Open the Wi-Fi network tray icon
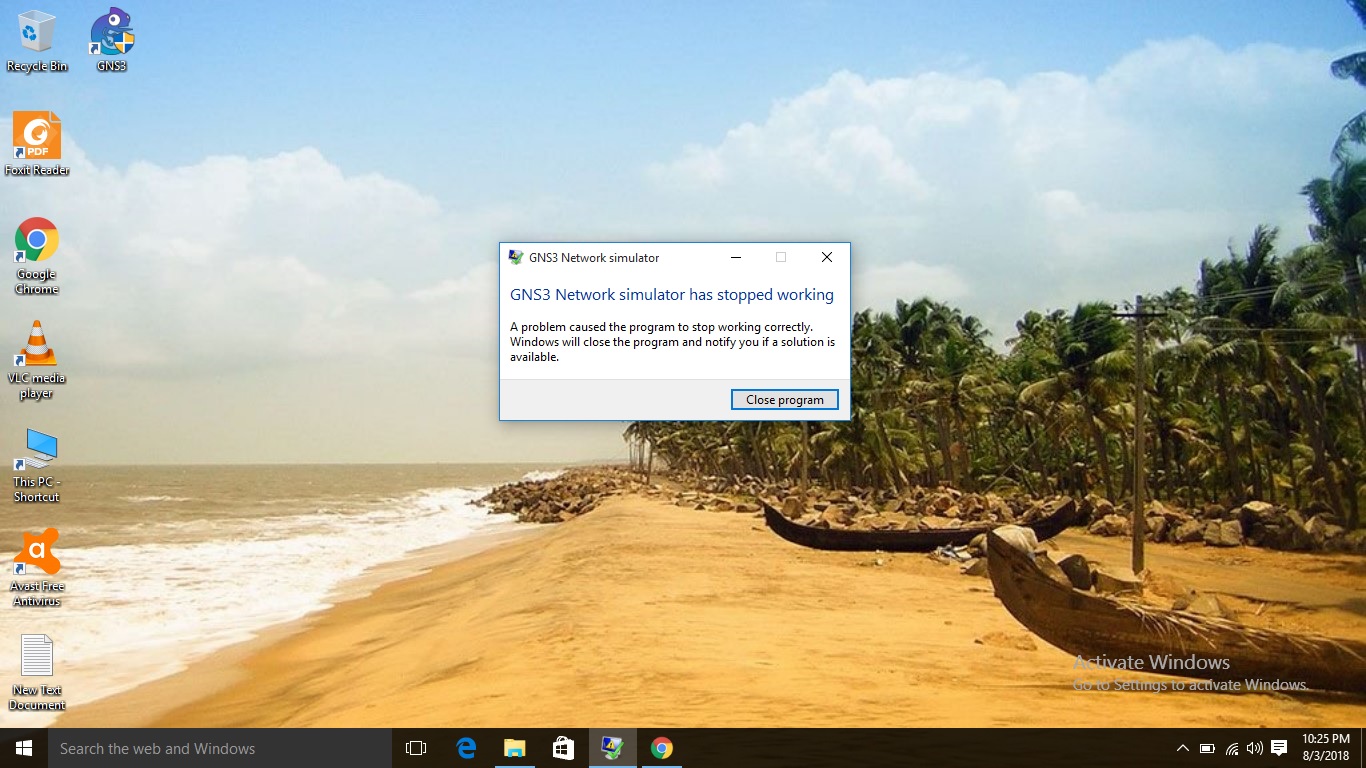This screenshot has height=768, width=1366. [1232, 748]
